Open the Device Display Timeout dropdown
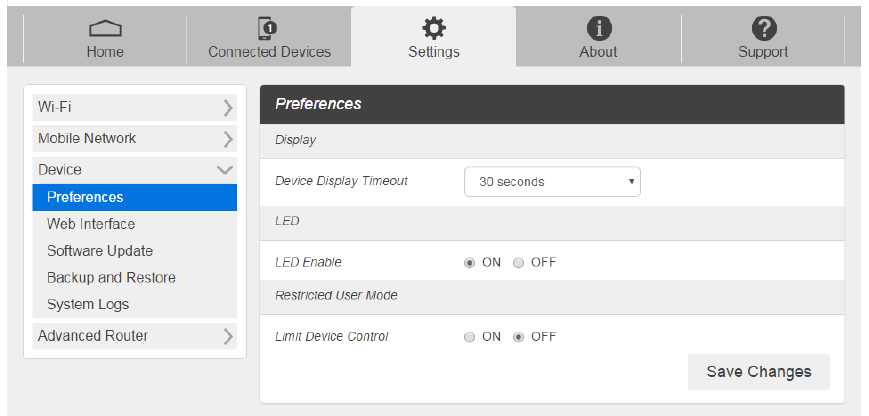Image resolution: width=869 pixels, height=416 pixels. (552, 182)
